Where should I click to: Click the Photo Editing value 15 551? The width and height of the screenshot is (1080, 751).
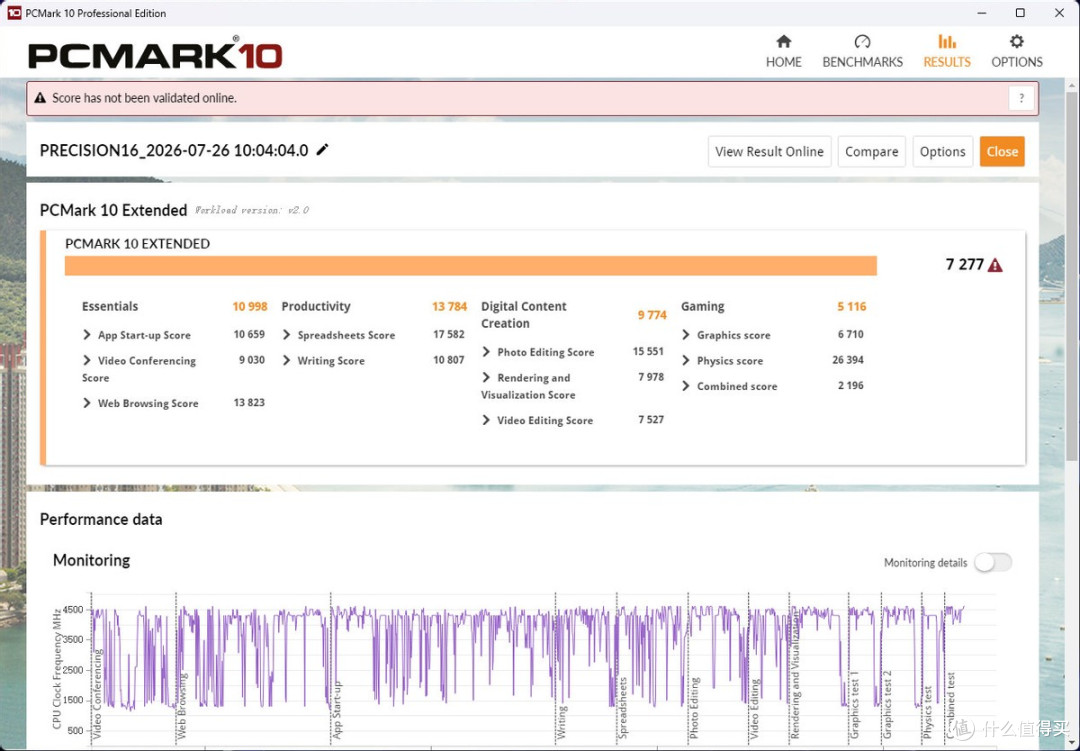pos(648,351)
